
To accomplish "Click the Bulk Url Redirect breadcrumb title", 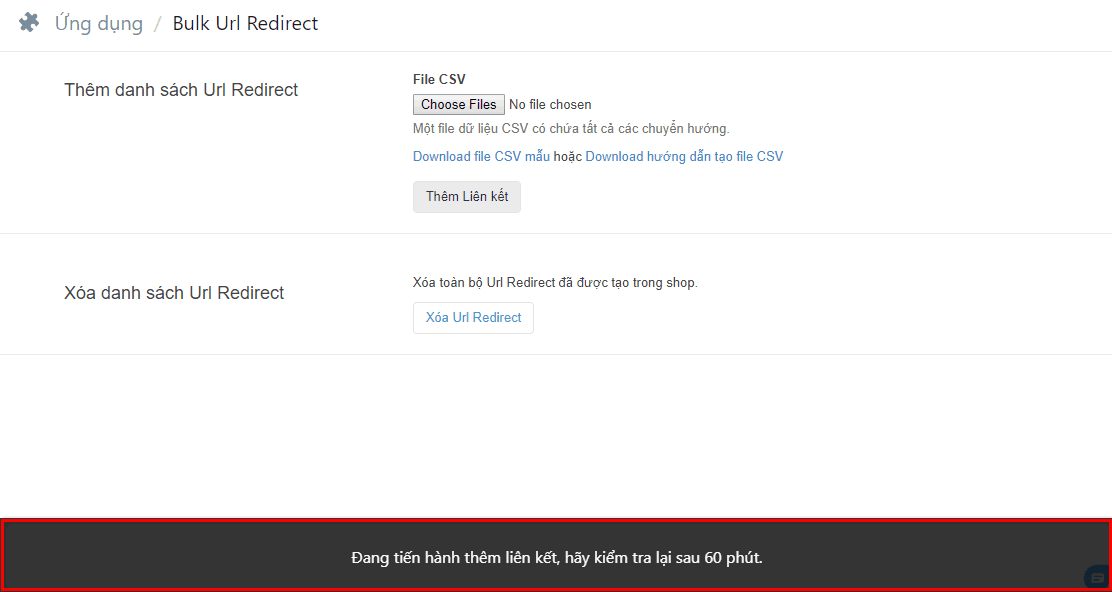I will (x=245, y=23).
